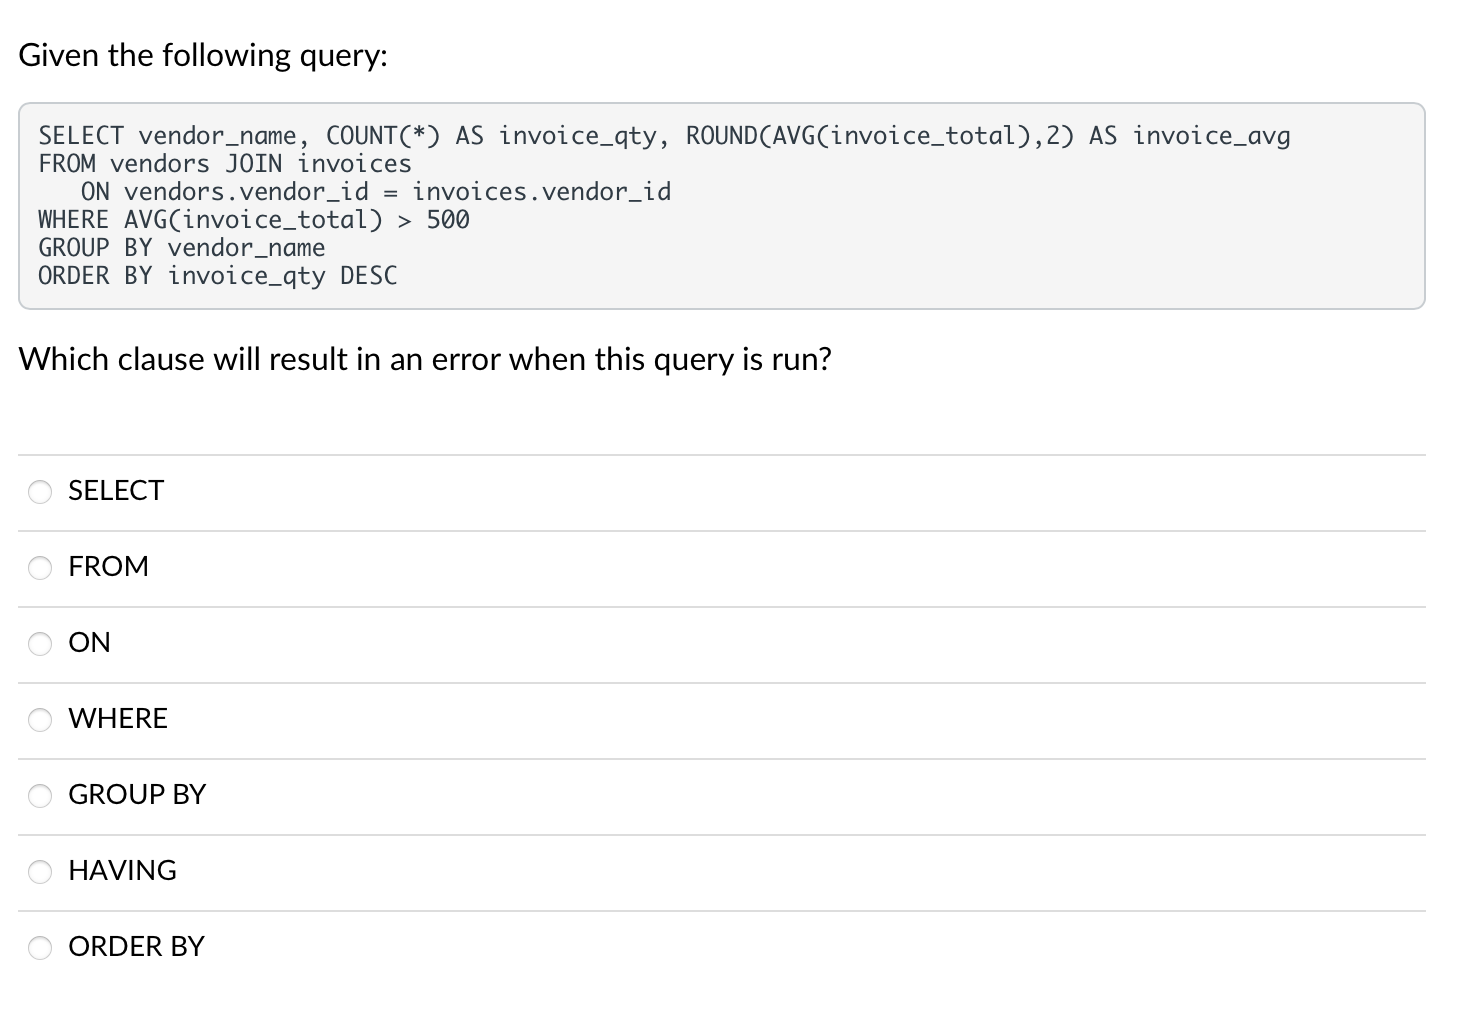
Task: Click the HAVING answer label text
Action: pyautogui.click(x=122, y=871)
